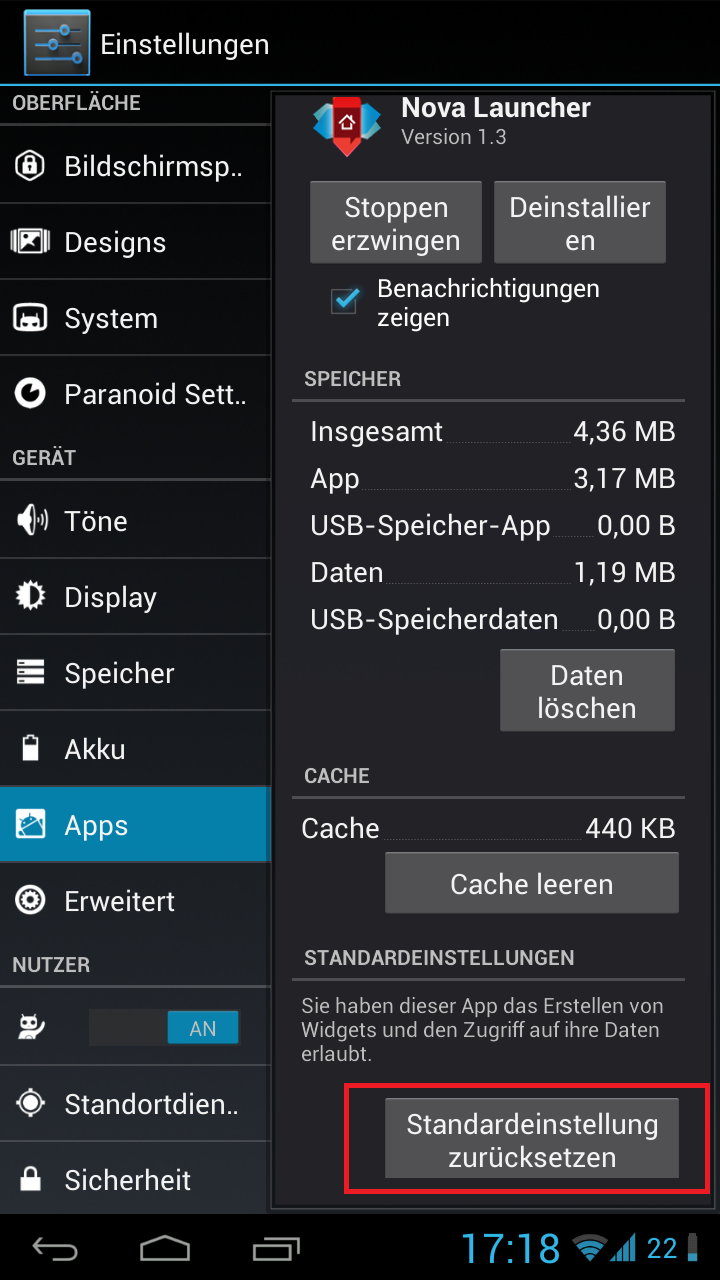Image resolution: width=720 pixels, height=1280 pixels.
Task: Tap Daten löschen button
Action: coord(587,691)
